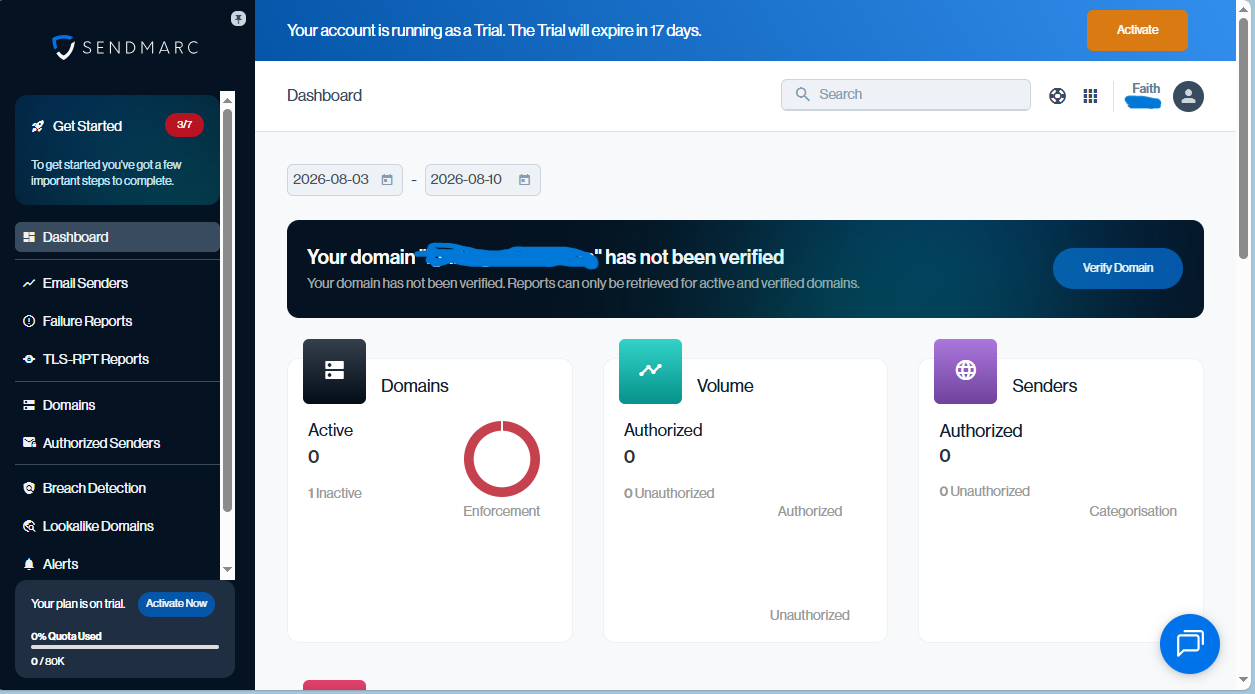The image size is (1255, 694).
Task: Open the chat support bubble
Action: 1190,643
